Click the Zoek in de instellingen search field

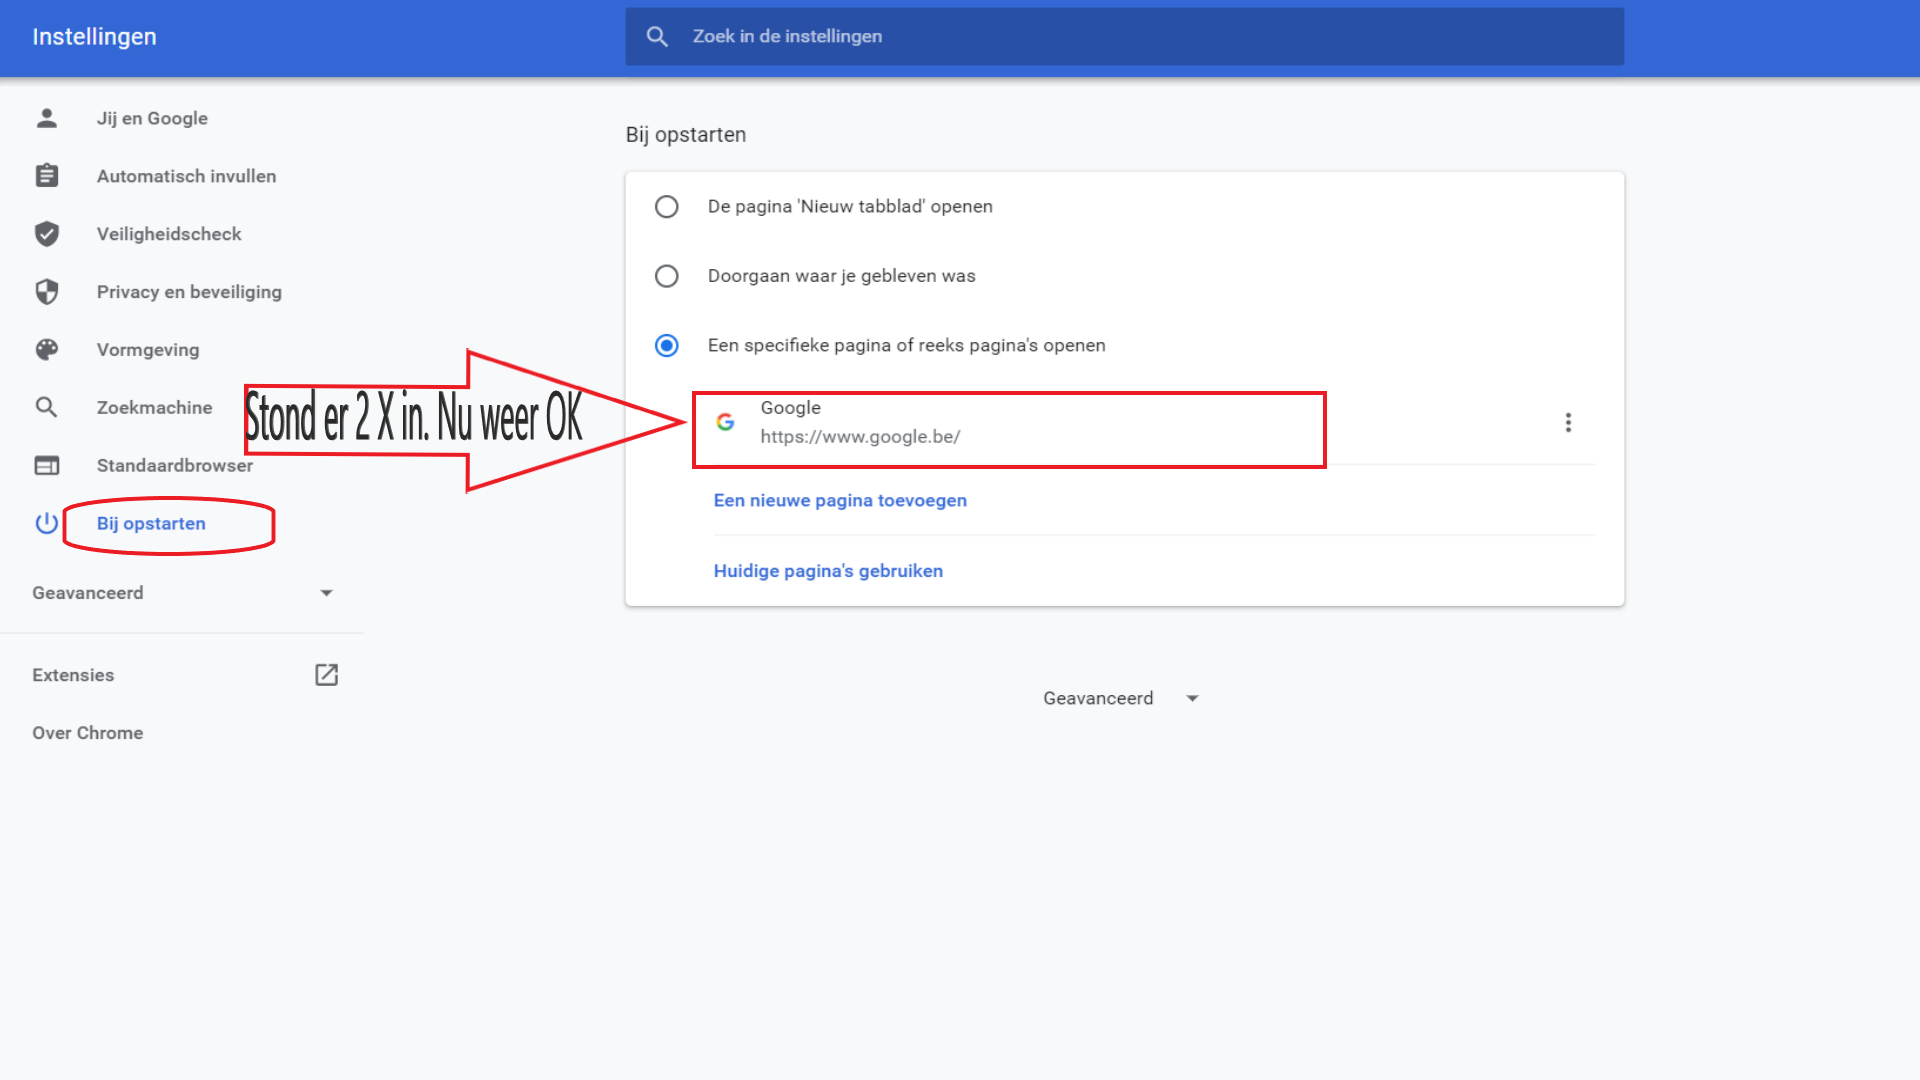[x=1124, y=37]
